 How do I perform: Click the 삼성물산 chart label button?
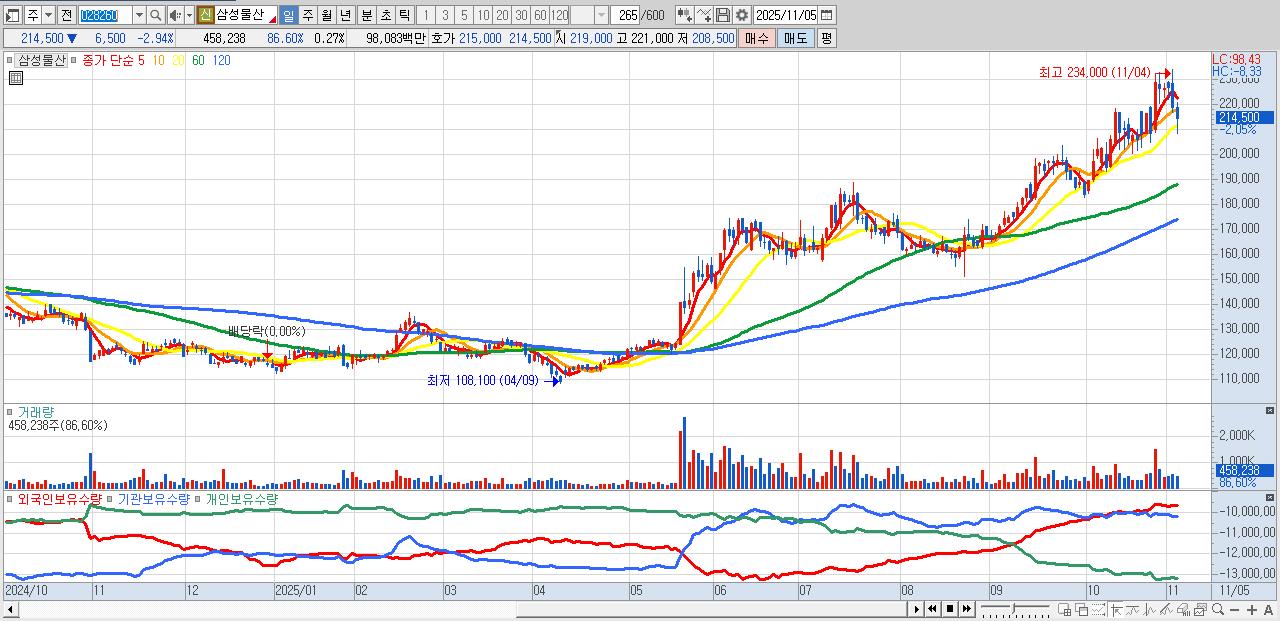[x=42, y=60]
